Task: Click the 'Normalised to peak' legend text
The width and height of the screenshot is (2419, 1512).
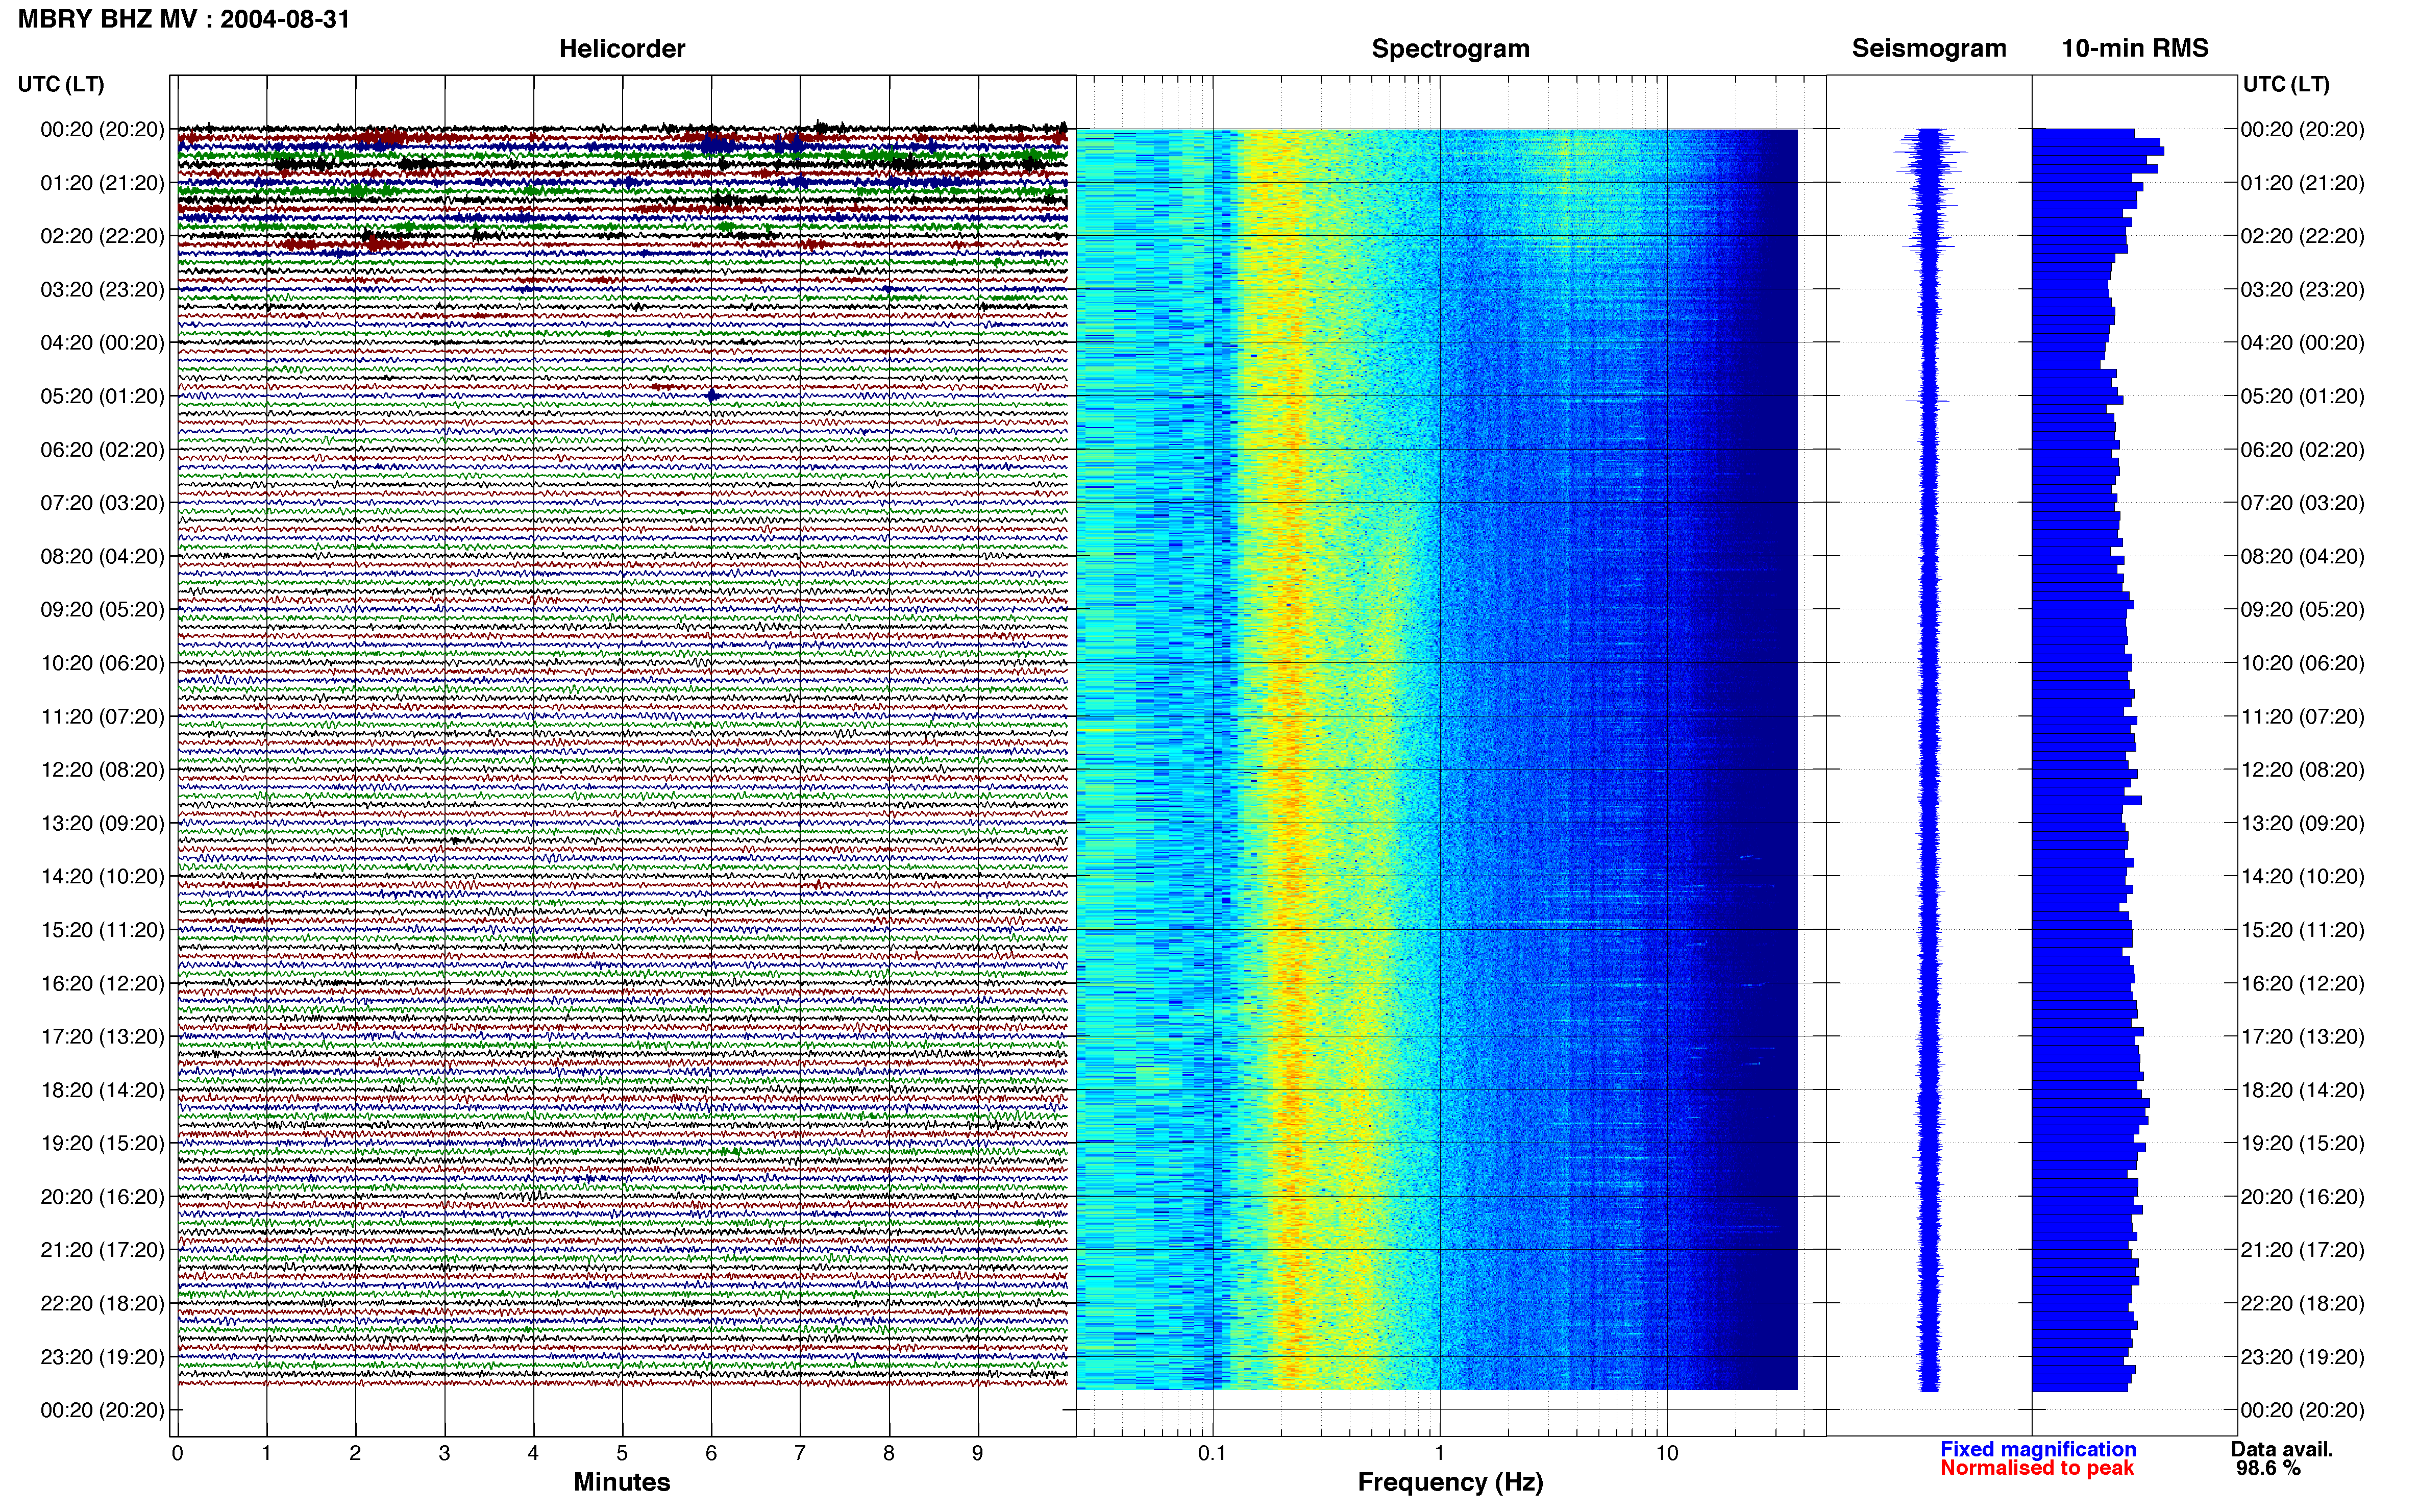Action: (2037, 1468)
